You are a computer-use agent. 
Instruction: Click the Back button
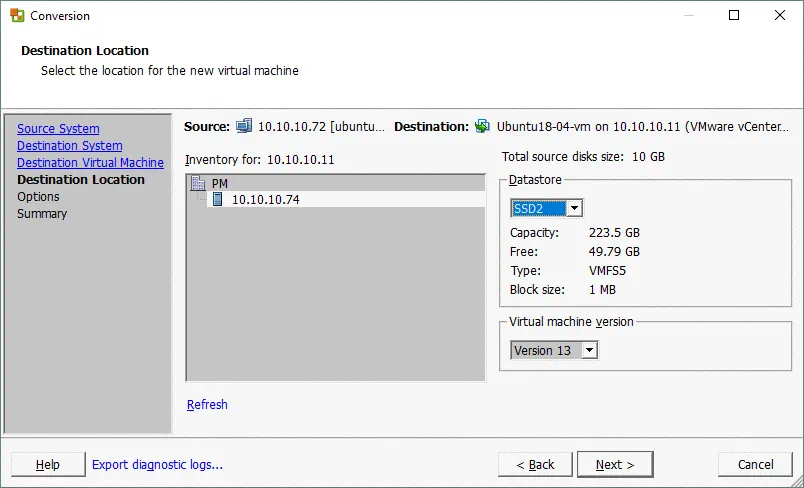pos(535,464)
